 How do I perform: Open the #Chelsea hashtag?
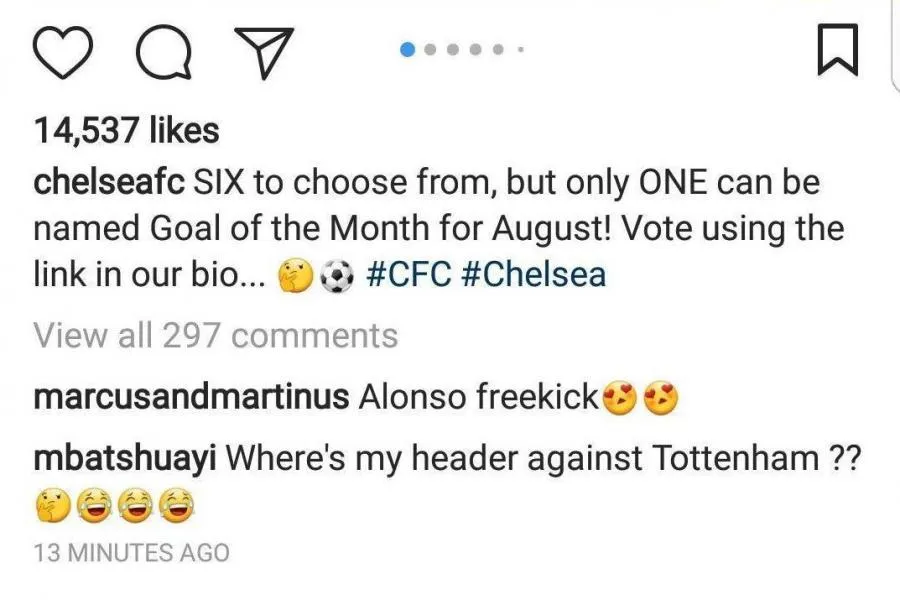533,274
